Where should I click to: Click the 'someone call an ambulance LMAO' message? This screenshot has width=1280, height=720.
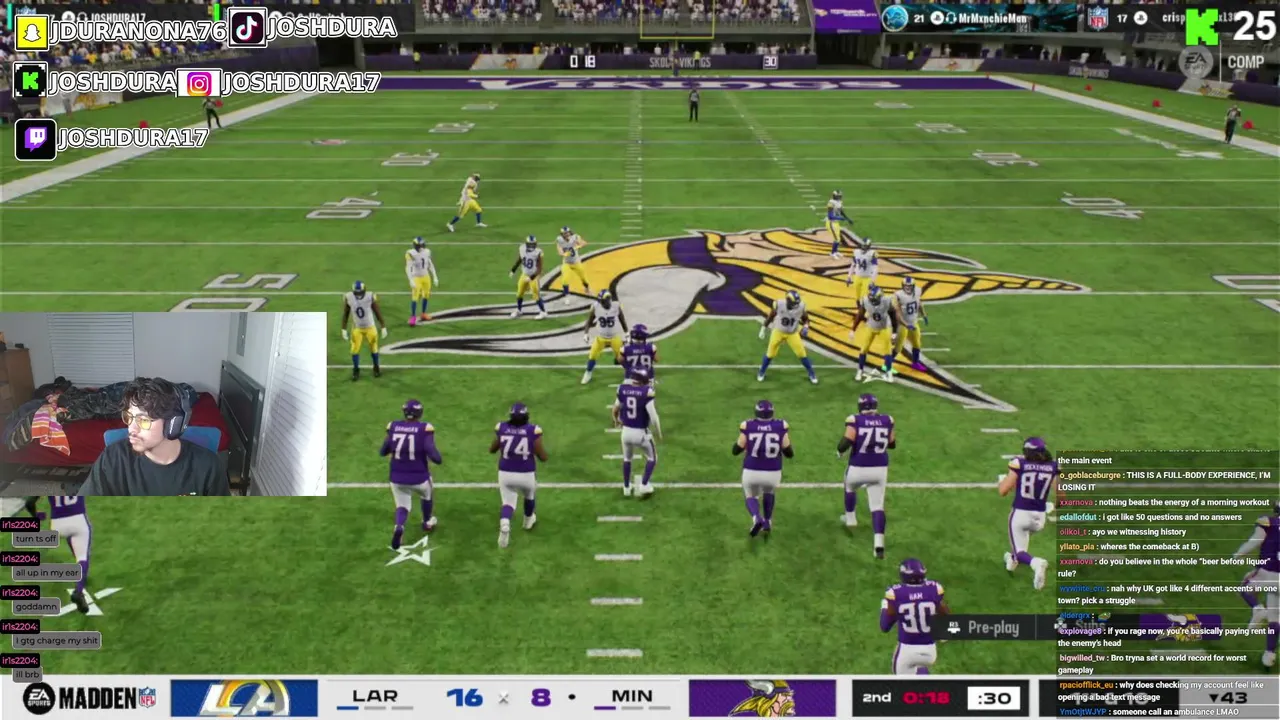1175,712
